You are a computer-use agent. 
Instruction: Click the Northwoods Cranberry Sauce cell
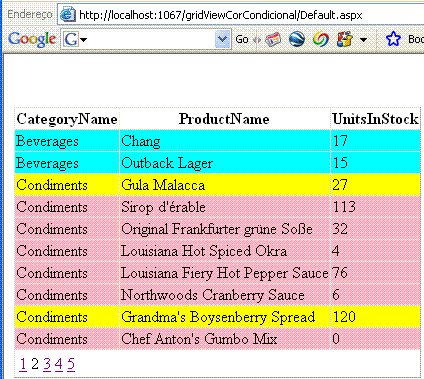tap(225, 295)
